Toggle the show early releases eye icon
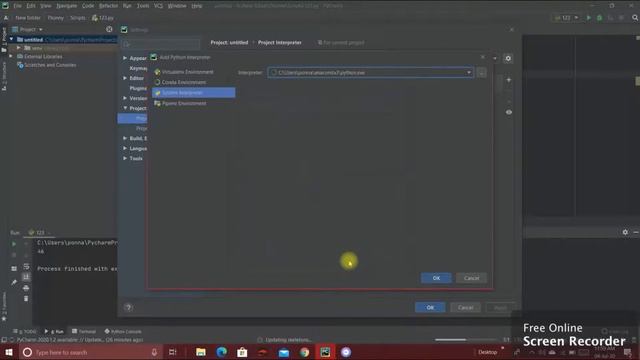 (x=509, y=112)
